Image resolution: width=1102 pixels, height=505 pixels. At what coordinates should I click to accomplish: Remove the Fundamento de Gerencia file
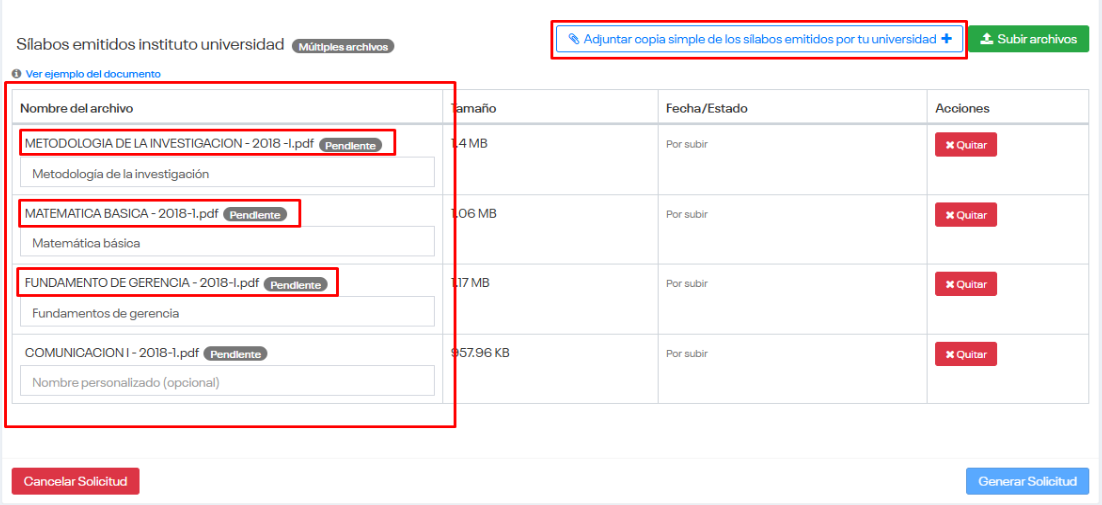point(965,284)
